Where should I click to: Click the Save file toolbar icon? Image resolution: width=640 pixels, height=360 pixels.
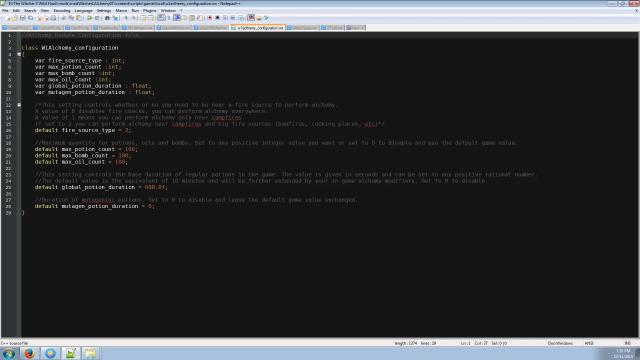pos(22,18)
